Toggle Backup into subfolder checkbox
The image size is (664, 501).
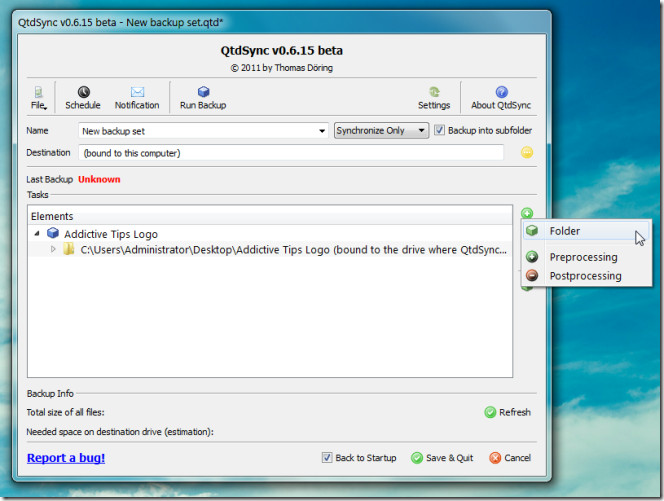[439, 130]
